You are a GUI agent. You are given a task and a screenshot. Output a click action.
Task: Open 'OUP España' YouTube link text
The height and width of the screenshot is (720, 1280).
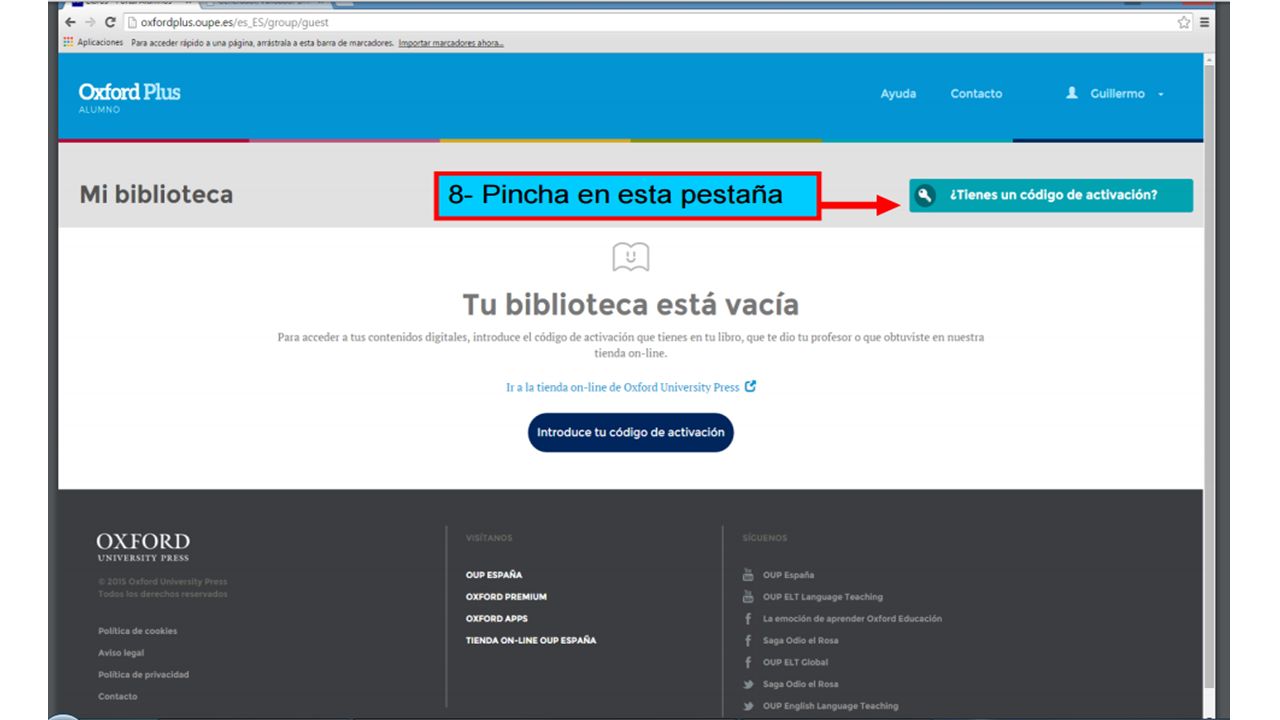click(x=788, y=575)
